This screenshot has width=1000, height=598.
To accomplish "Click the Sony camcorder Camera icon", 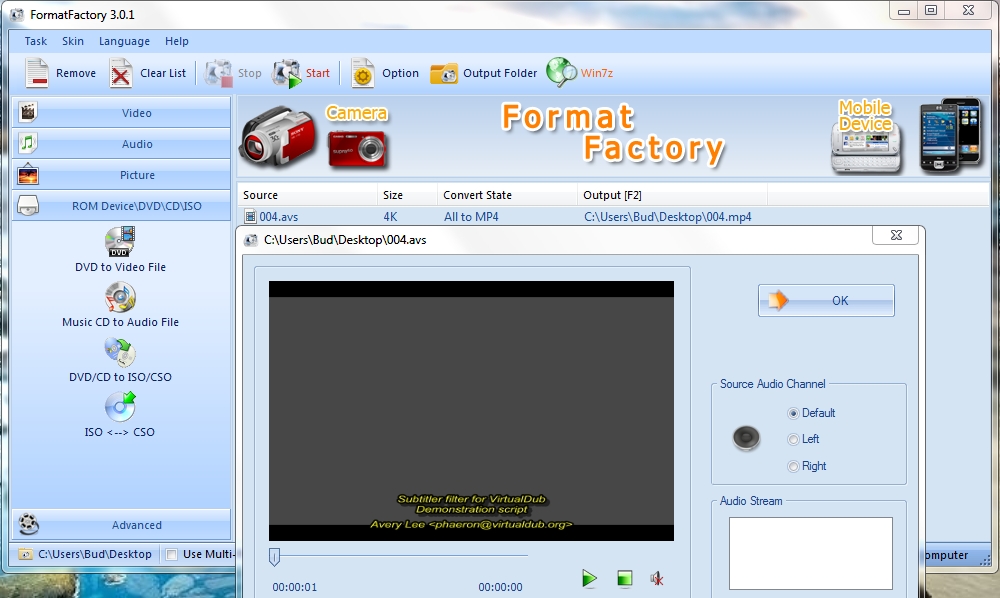I will 278,136.
